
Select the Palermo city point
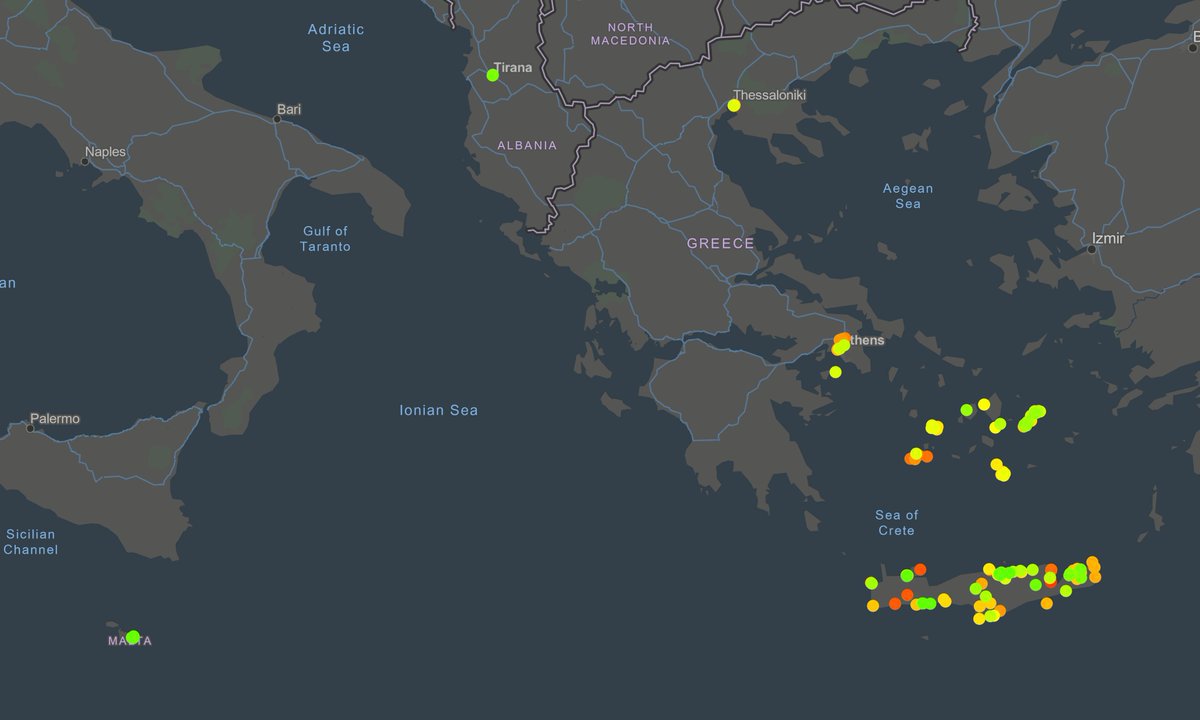pyautogui.click(x=30, y=428)
